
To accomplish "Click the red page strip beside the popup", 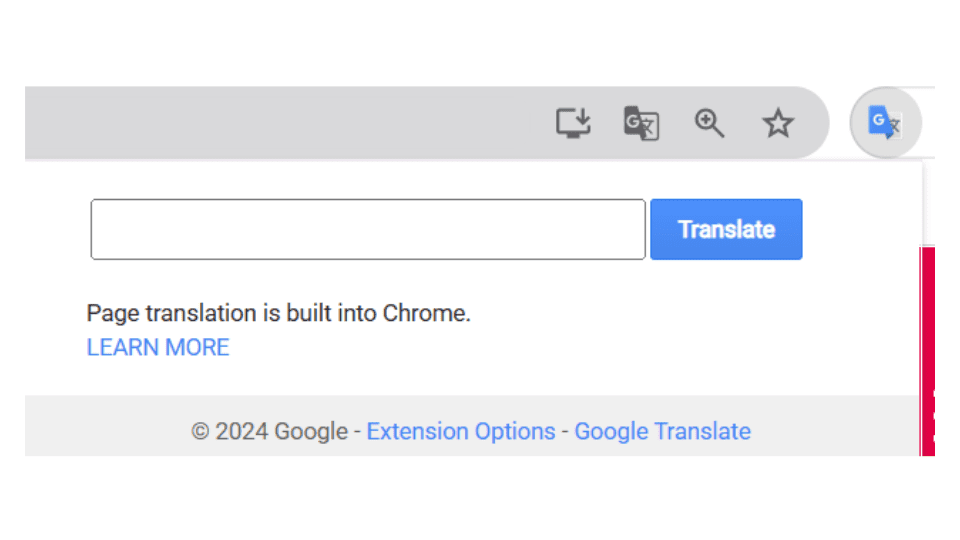I will [927, 320].
